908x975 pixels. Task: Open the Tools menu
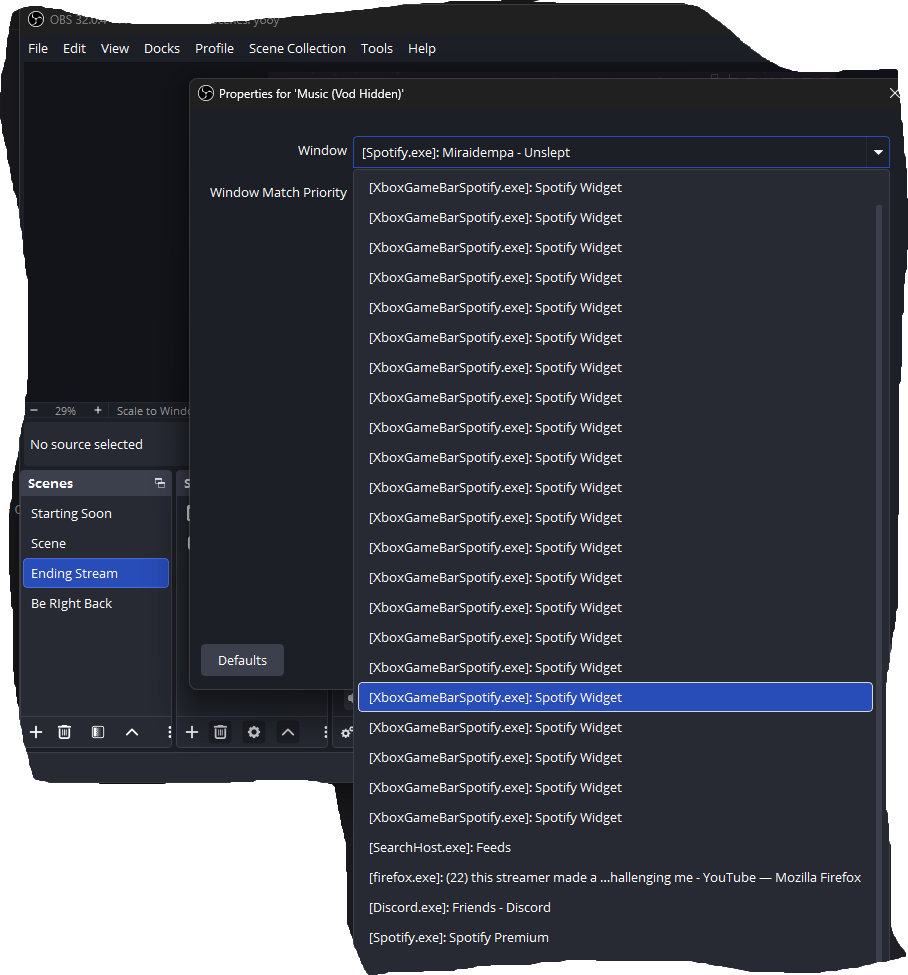(x=377, y=49)
